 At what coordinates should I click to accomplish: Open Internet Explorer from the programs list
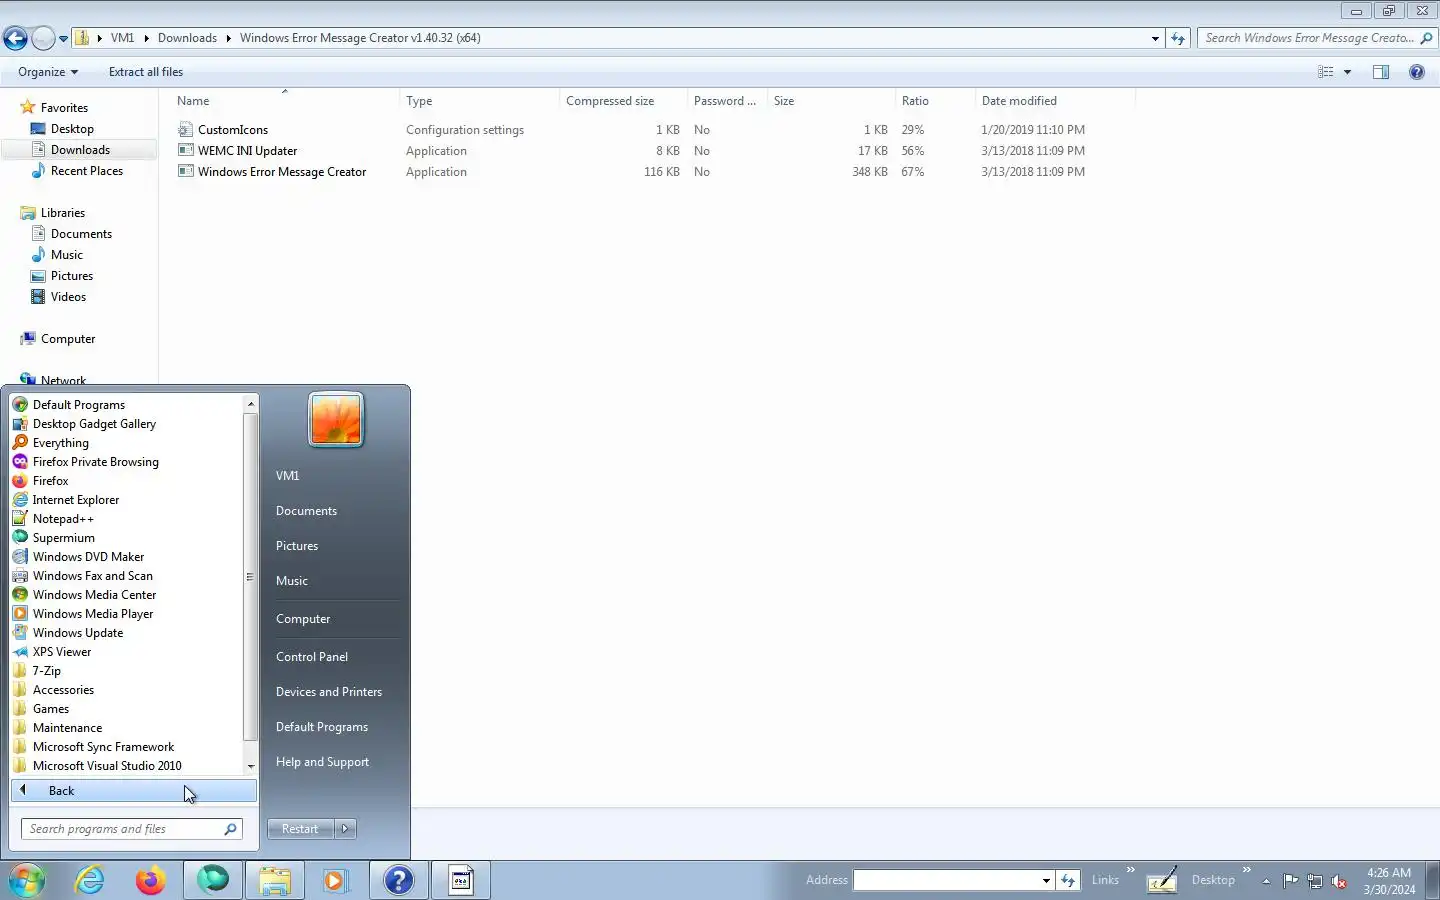tap(75, 500)
